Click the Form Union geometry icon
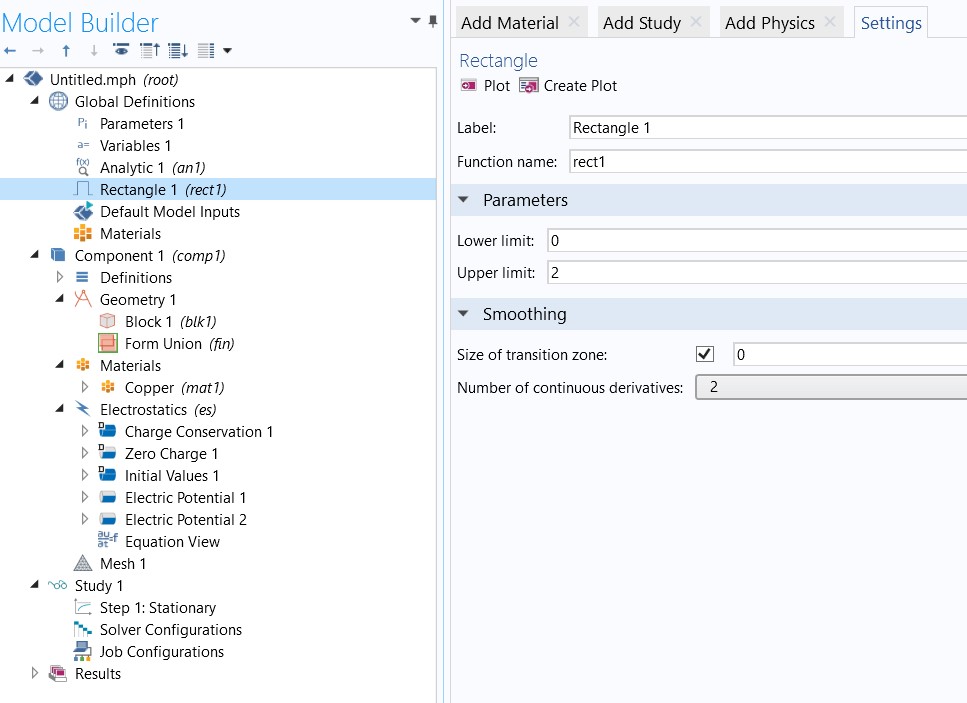The height and width of the screenshot is (703, 967). pyautogui.click(x=108, y=344)
